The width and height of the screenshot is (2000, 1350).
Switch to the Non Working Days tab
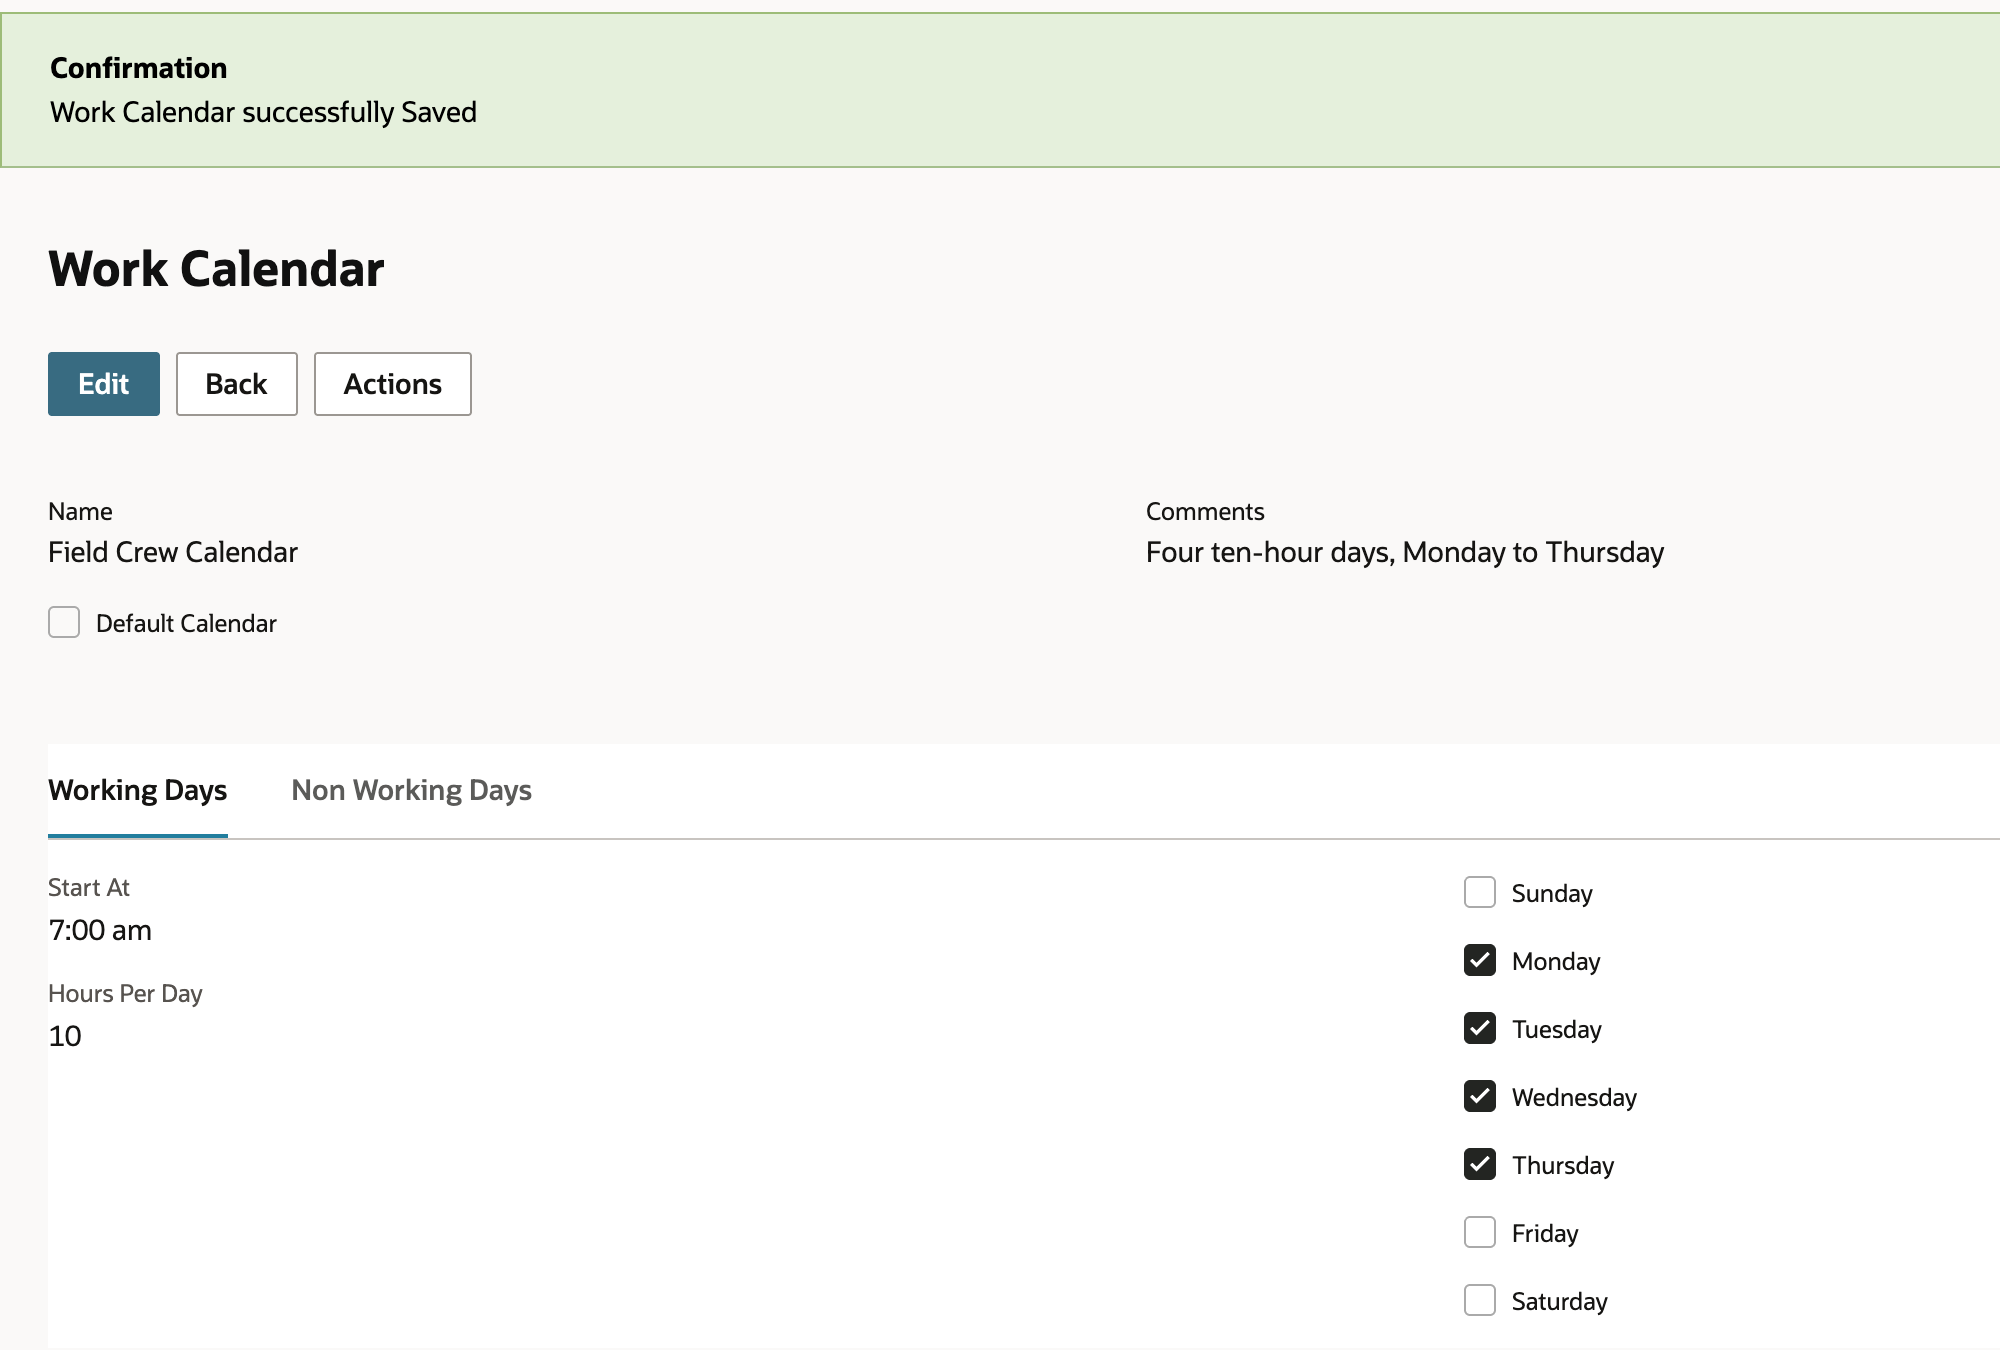click(411, 790)
